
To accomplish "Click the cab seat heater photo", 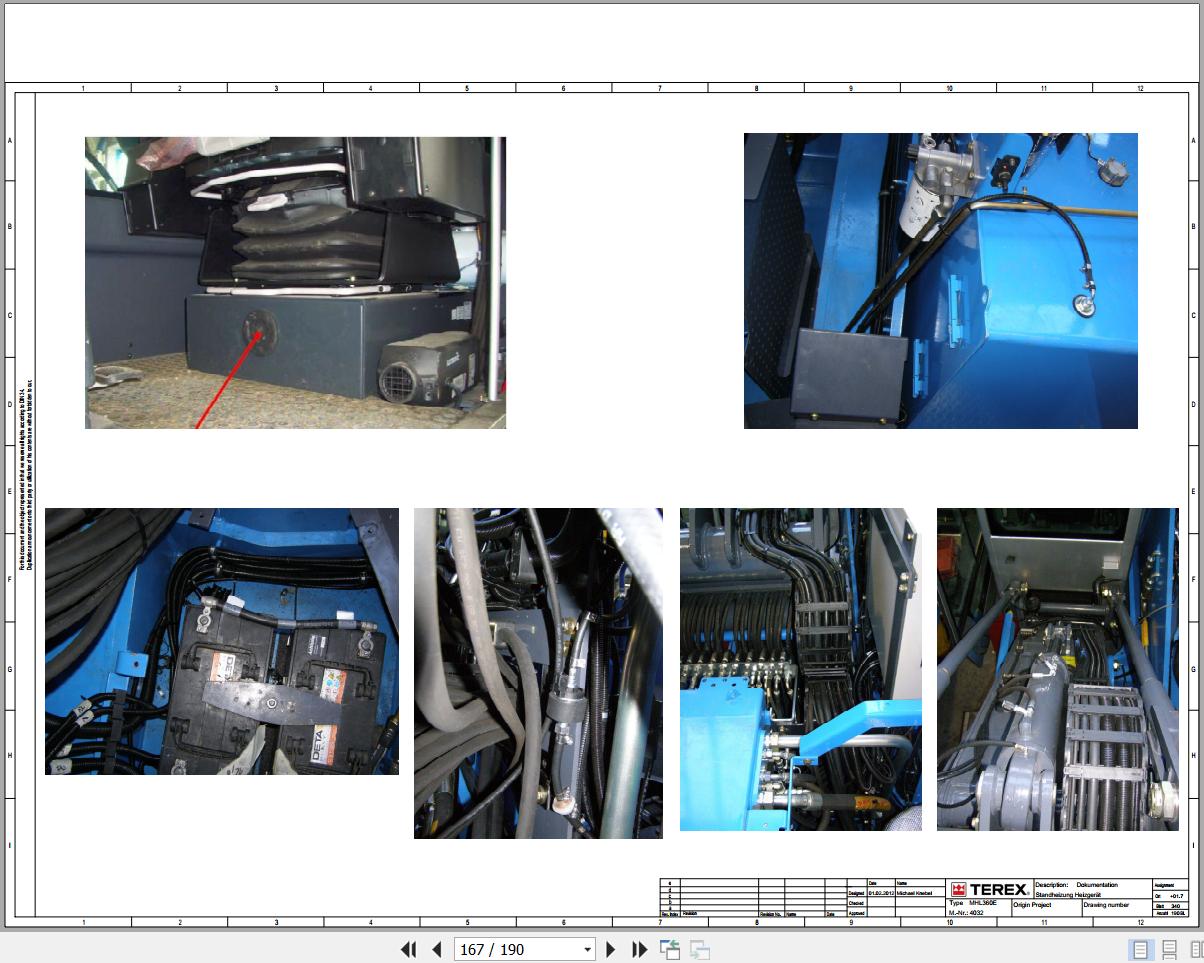I will point(295,282).
